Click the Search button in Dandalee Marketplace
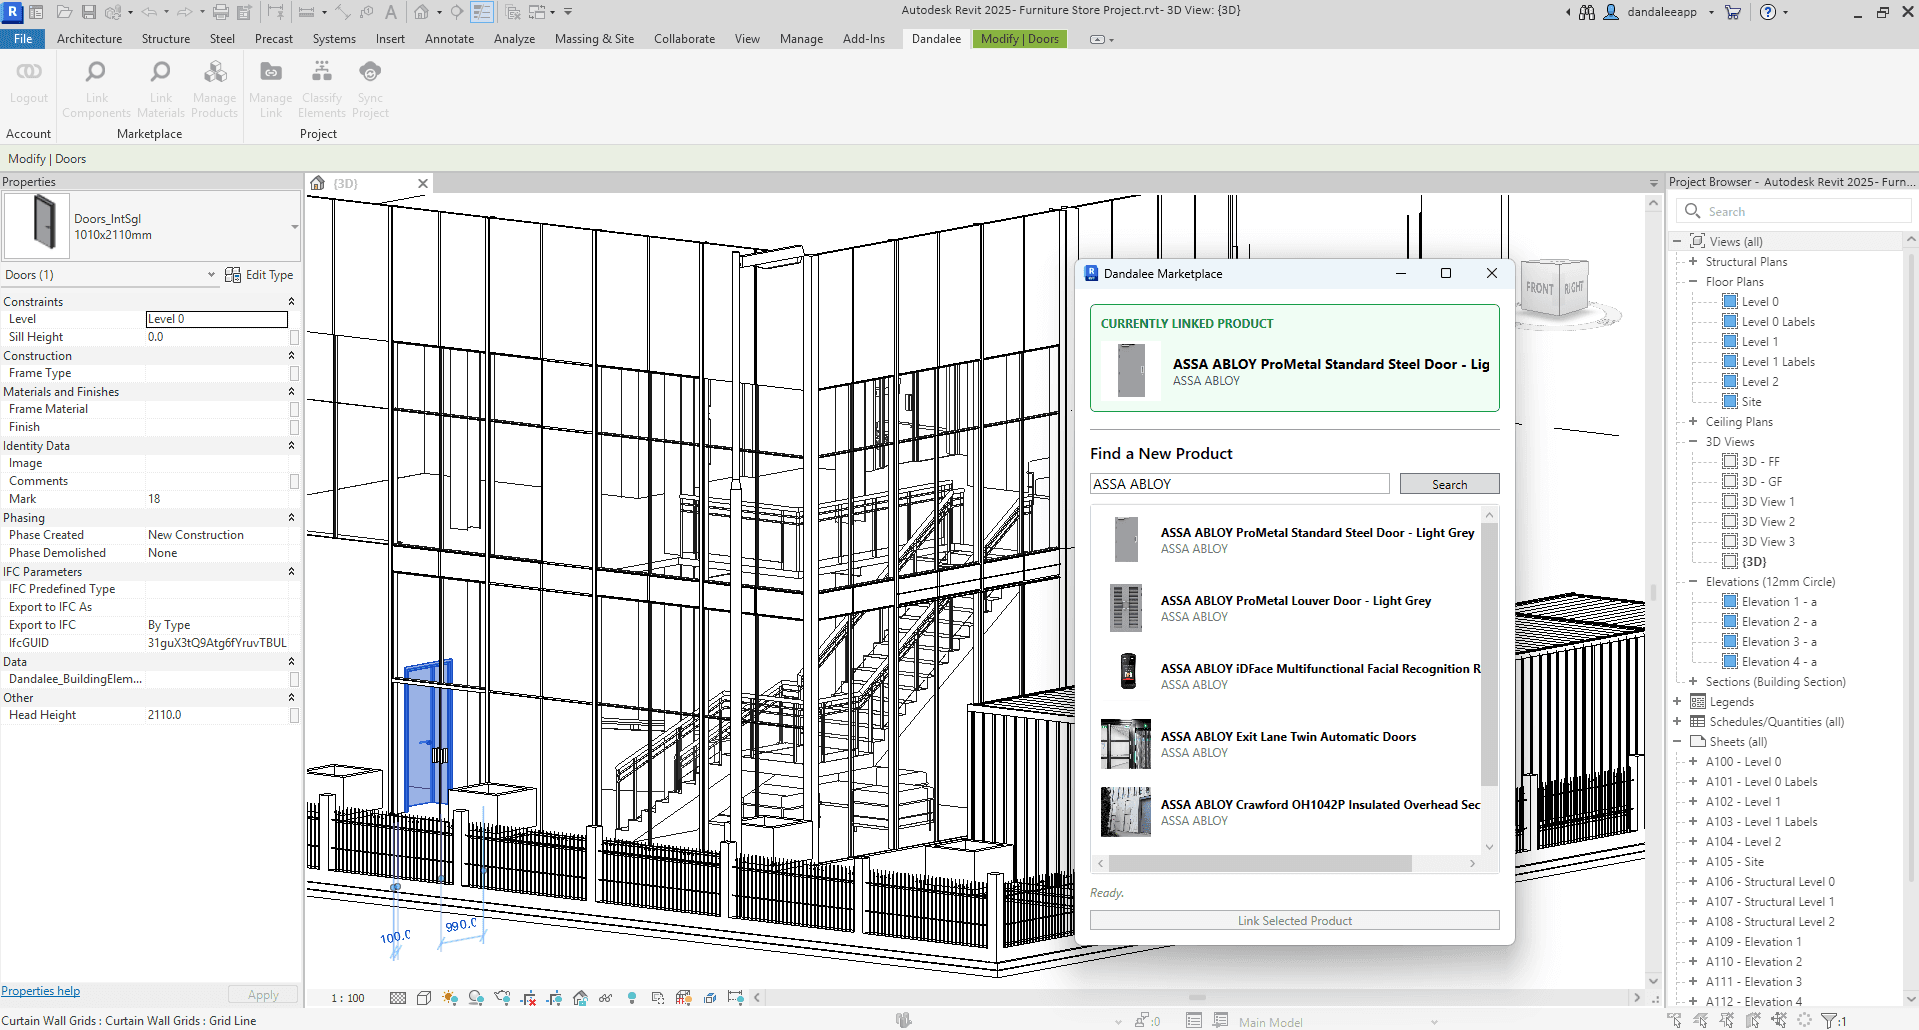Screen dimensions: 1919x1030 [x=1449, y=484]
